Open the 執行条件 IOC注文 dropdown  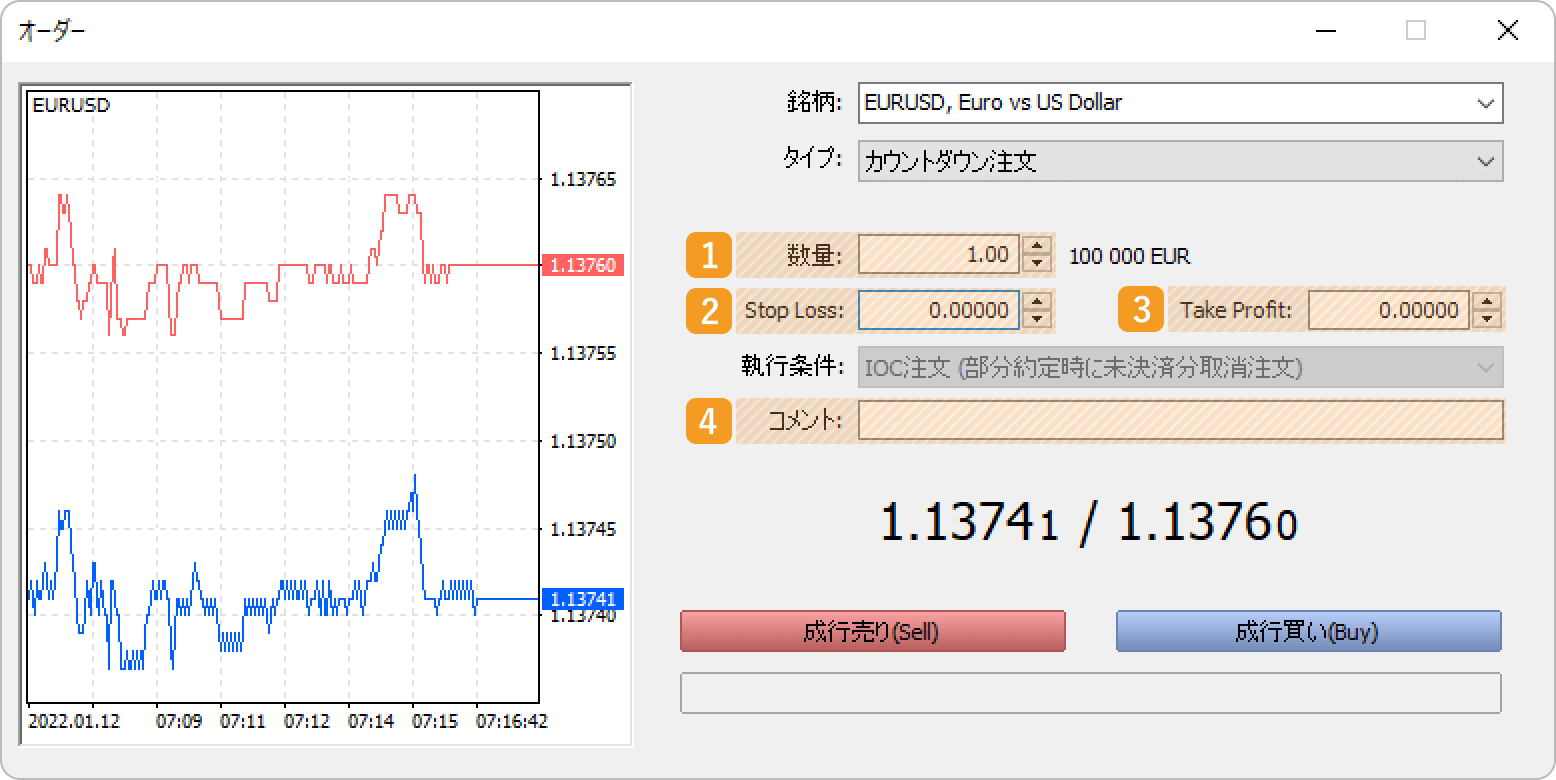pyautogui.click(x=1180, y=368)
